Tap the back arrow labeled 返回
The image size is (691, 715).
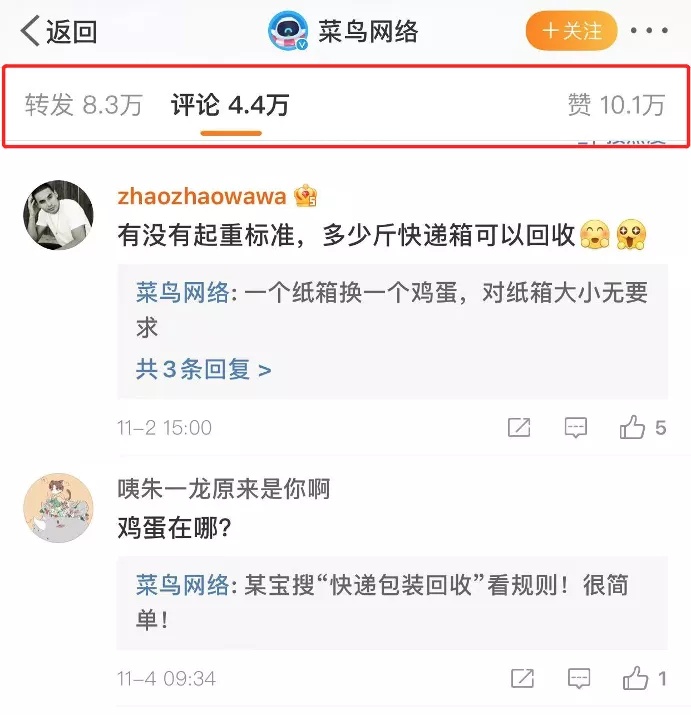[x=58, y=31]
